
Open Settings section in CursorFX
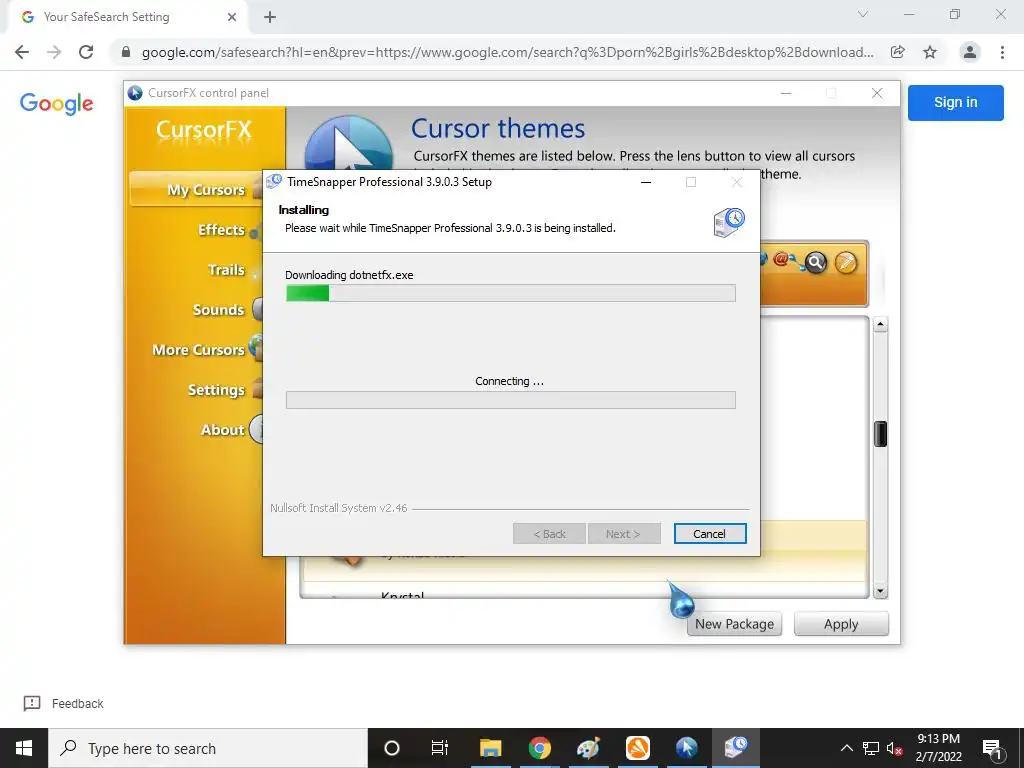217,390
